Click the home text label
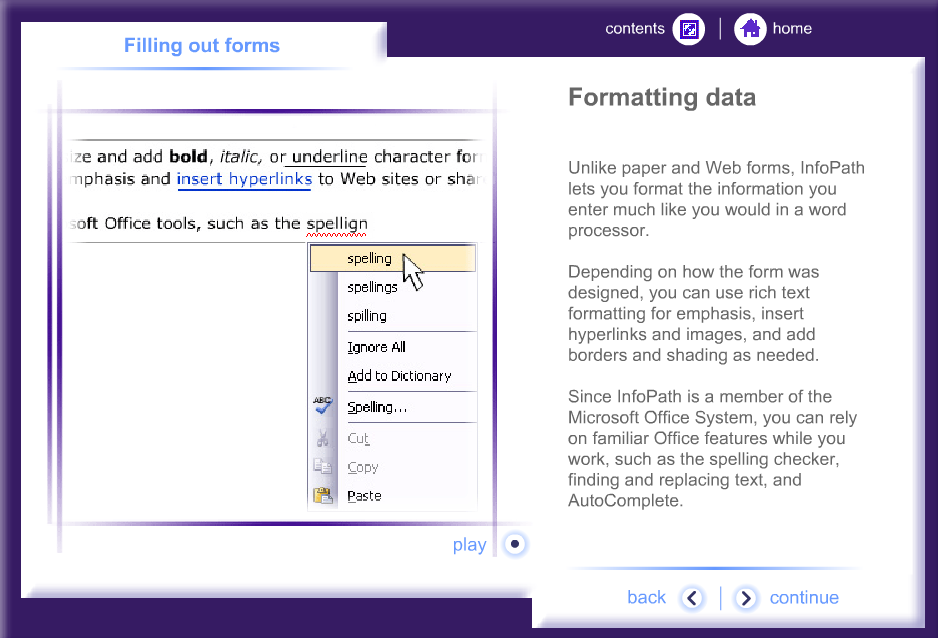The height and width of the screenshot is (638, 938). (792, 29)
